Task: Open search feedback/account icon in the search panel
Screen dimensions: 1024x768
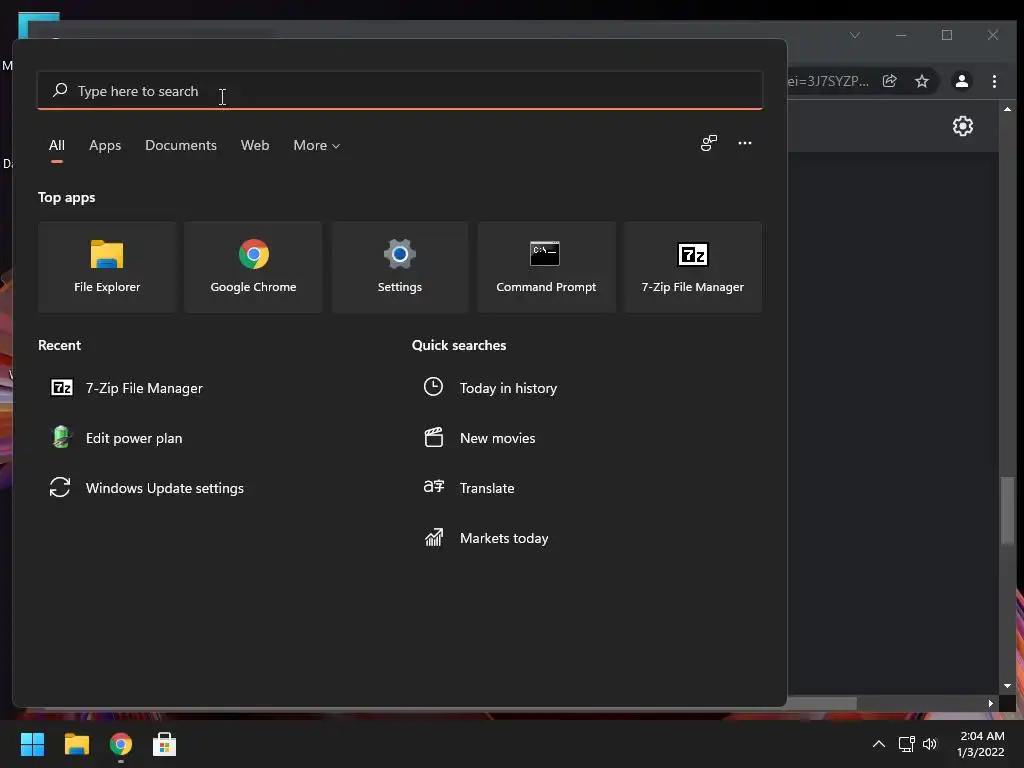Action: [709, 143]
